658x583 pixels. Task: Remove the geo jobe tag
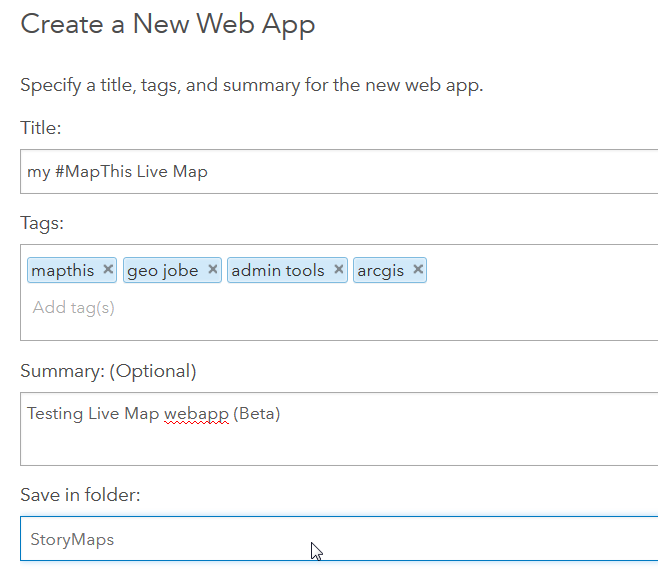pyautogui.click(x=213, y=270)
